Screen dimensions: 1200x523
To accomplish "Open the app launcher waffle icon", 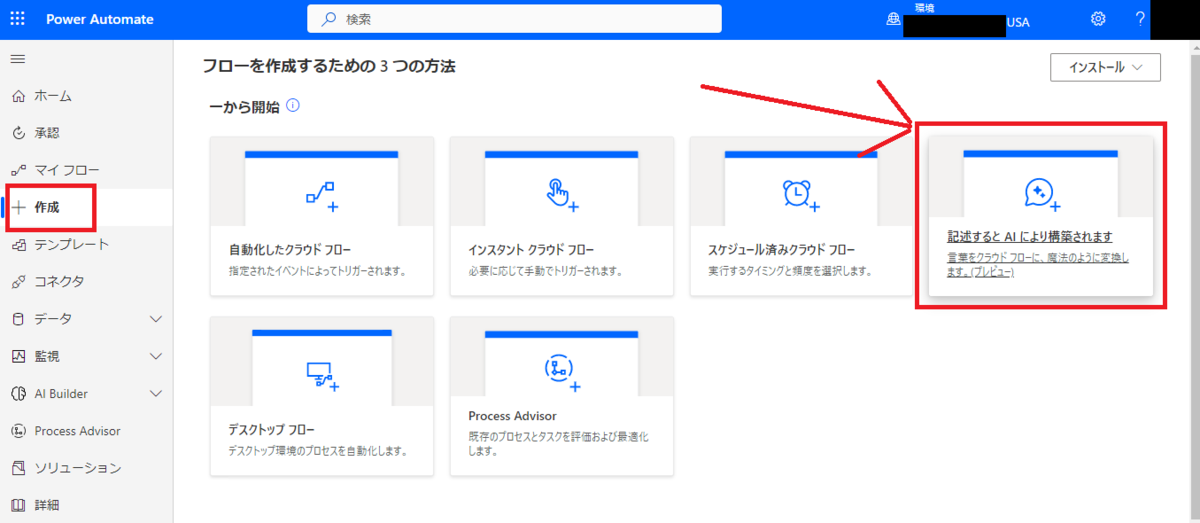I will [x=19, y=19].
